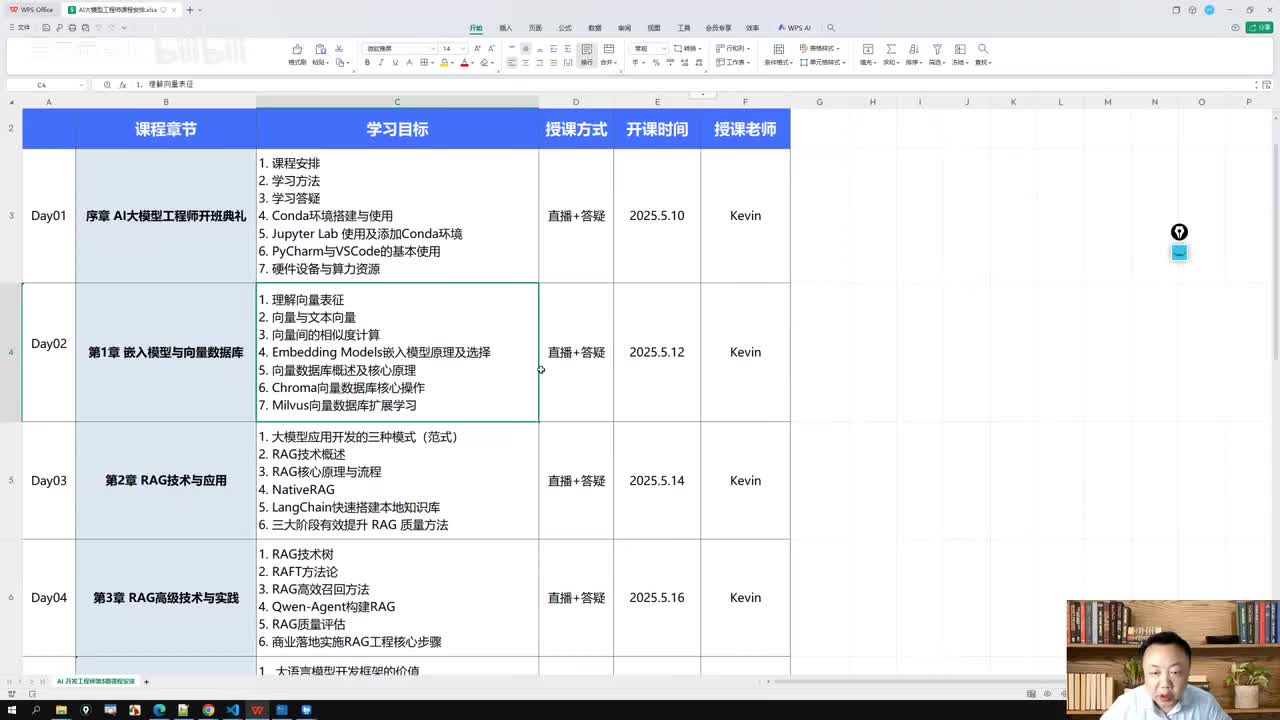Click the increase font size icon
The width and height of the screenshot is (1280, 720).
[x=477, y=48]
